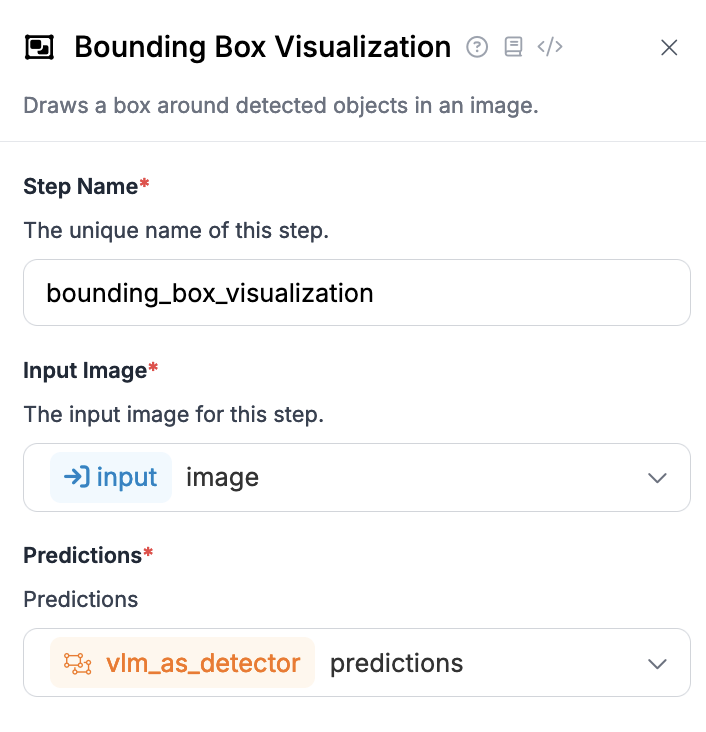Click the arrow icon in the input chip

pyautogui.click(x=76, y=478)
